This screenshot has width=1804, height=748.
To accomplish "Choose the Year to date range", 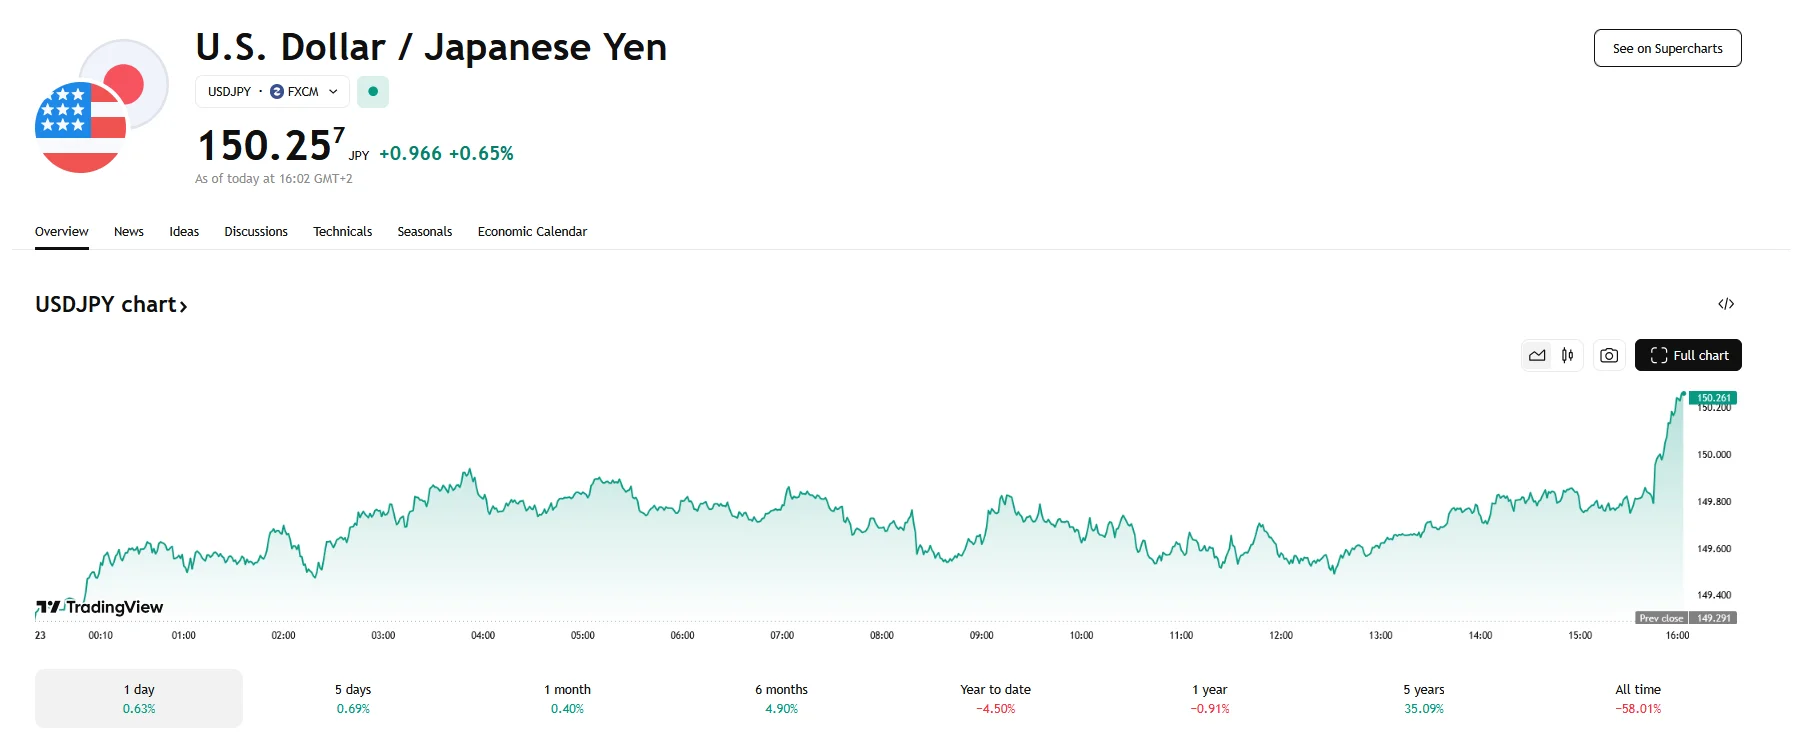I will point(995,698).
